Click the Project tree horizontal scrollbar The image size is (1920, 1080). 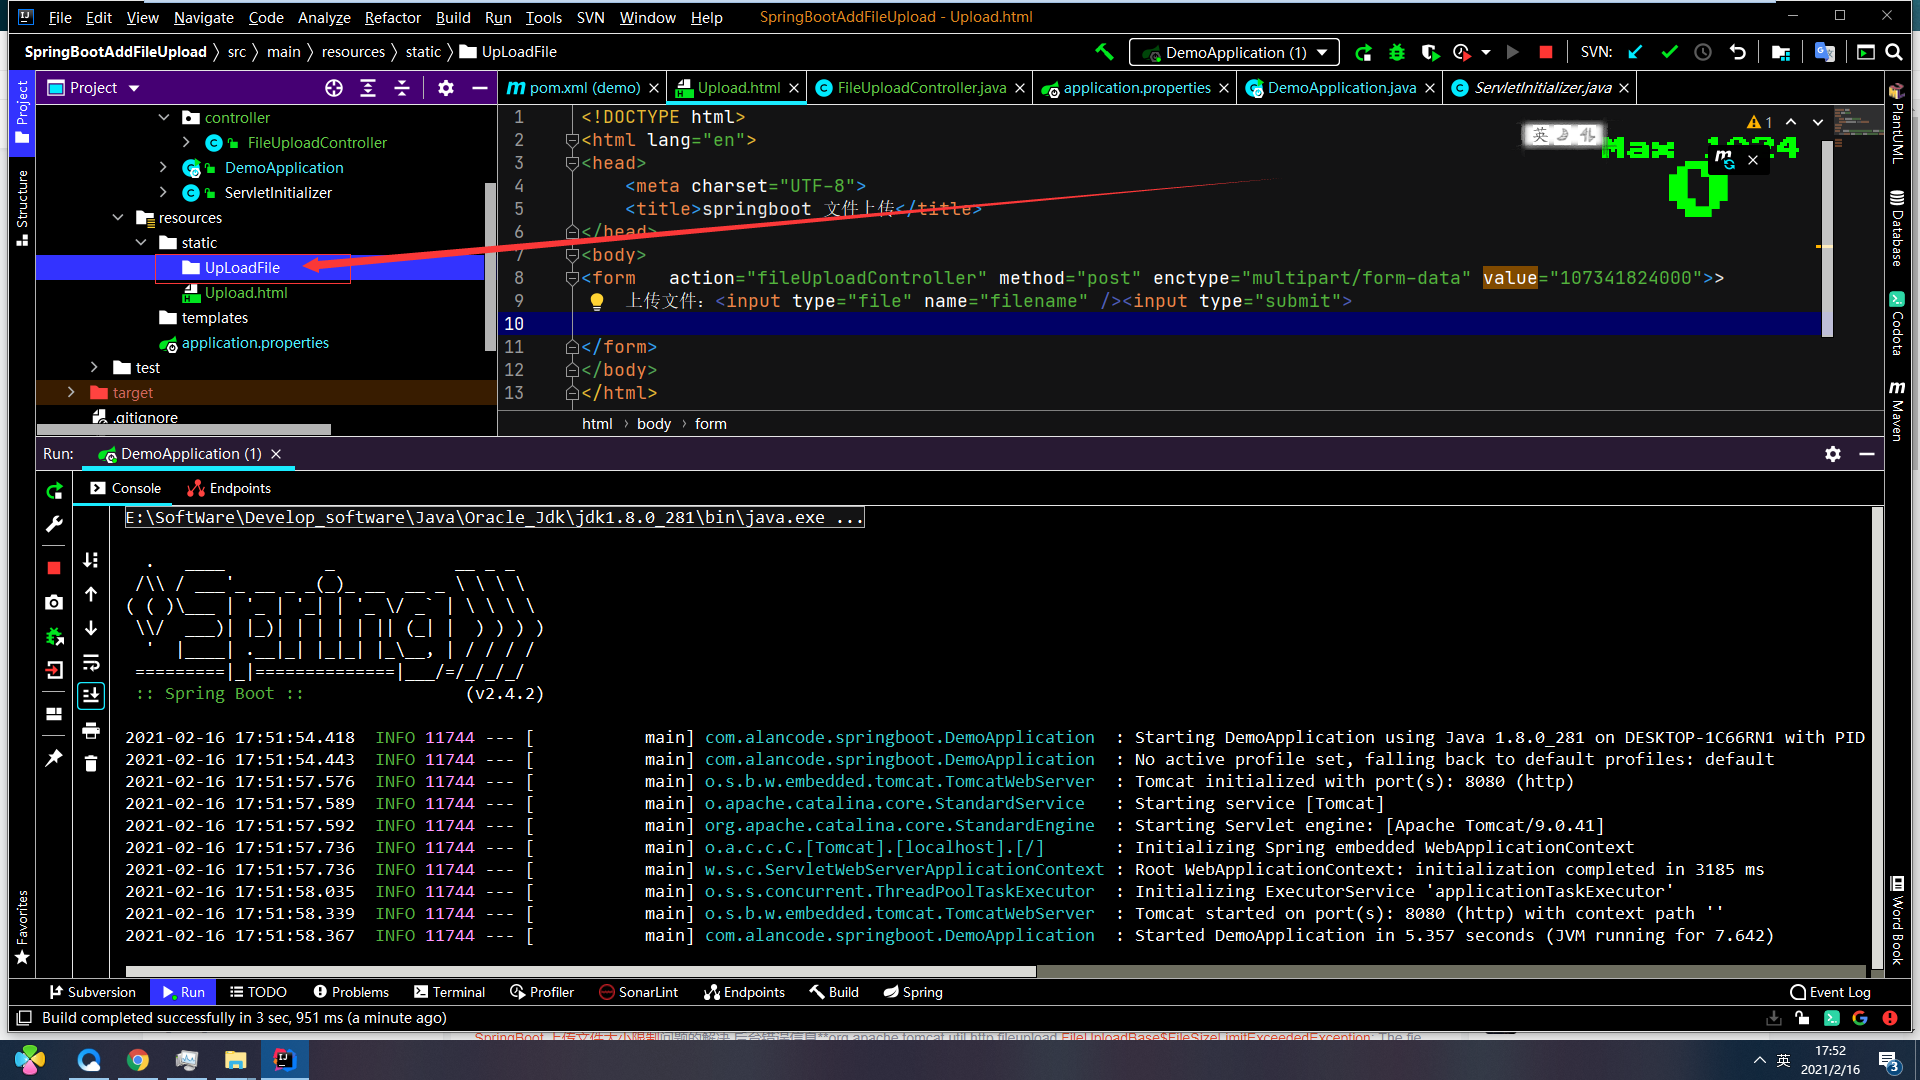click(x=184, y=430)
